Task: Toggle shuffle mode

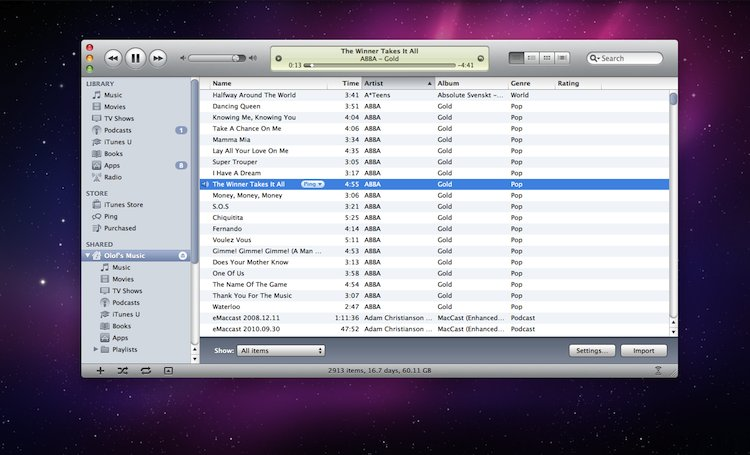Action: [x=123, y=371]
